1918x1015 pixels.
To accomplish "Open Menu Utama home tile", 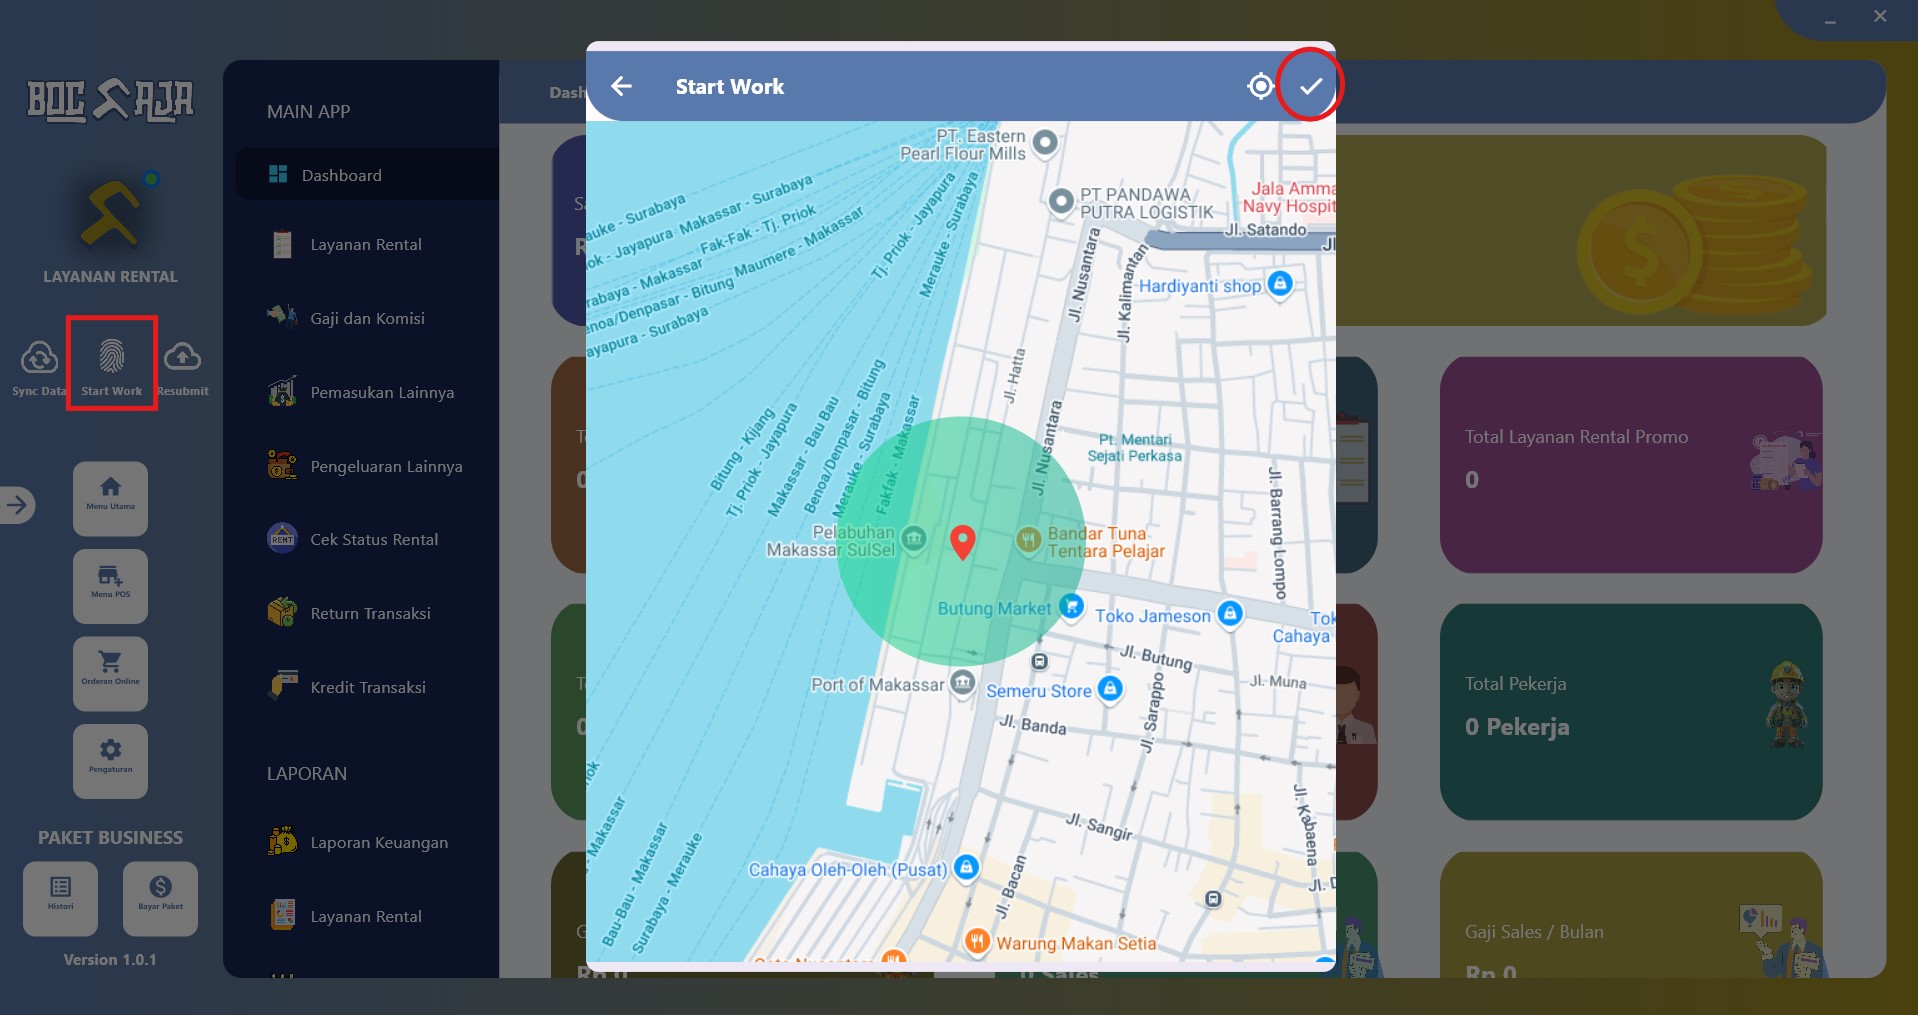I will click(110, 498).
